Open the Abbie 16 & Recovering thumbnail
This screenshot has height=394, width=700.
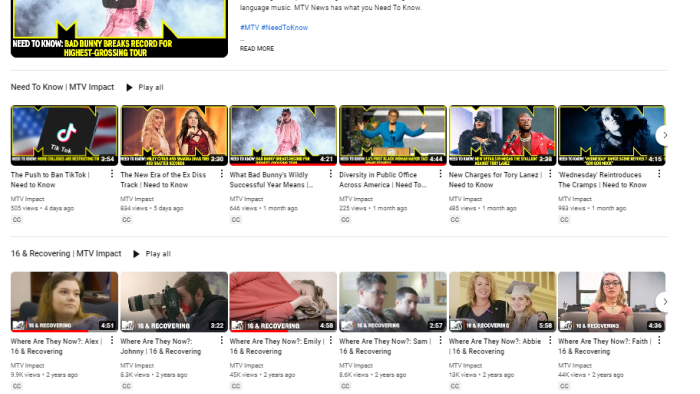tap(502, 302)
